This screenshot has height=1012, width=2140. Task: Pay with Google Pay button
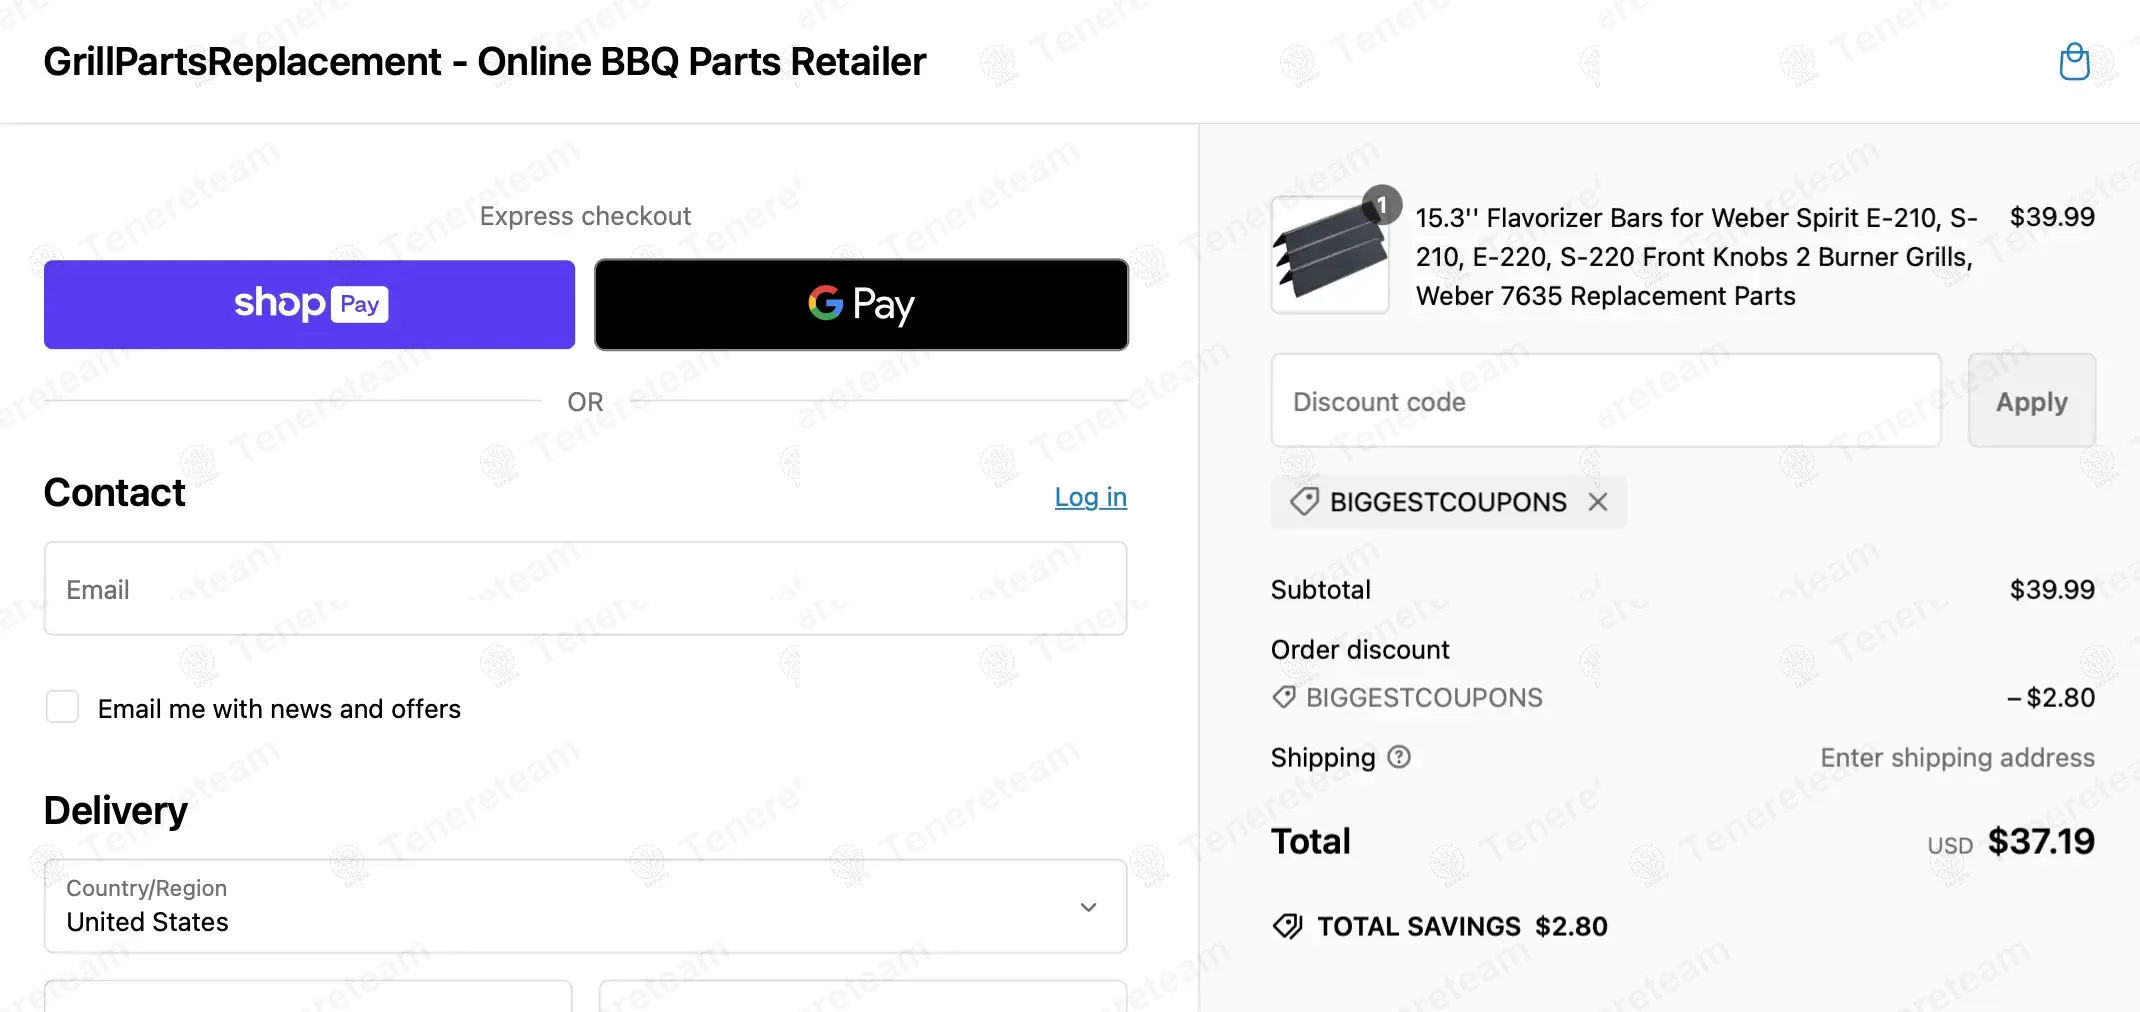tap(861, 304)
